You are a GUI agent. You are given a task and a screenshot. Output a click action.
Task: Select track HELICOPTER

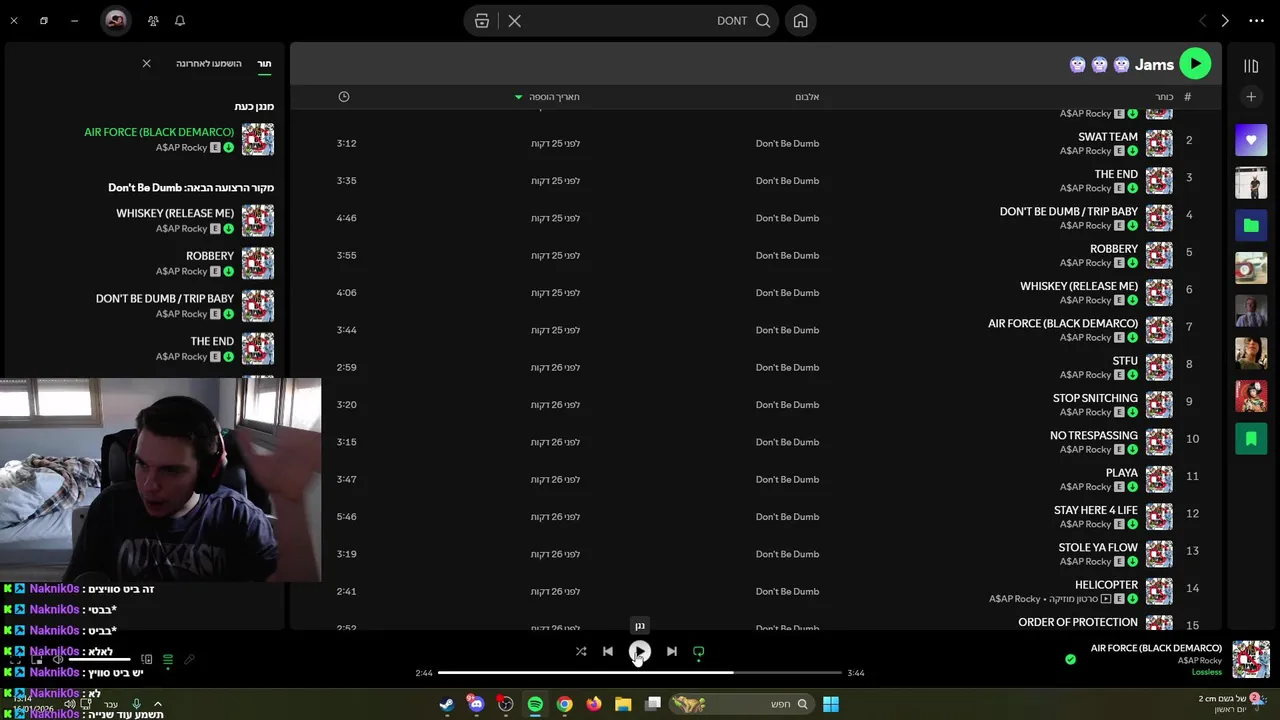[1106, 585]
